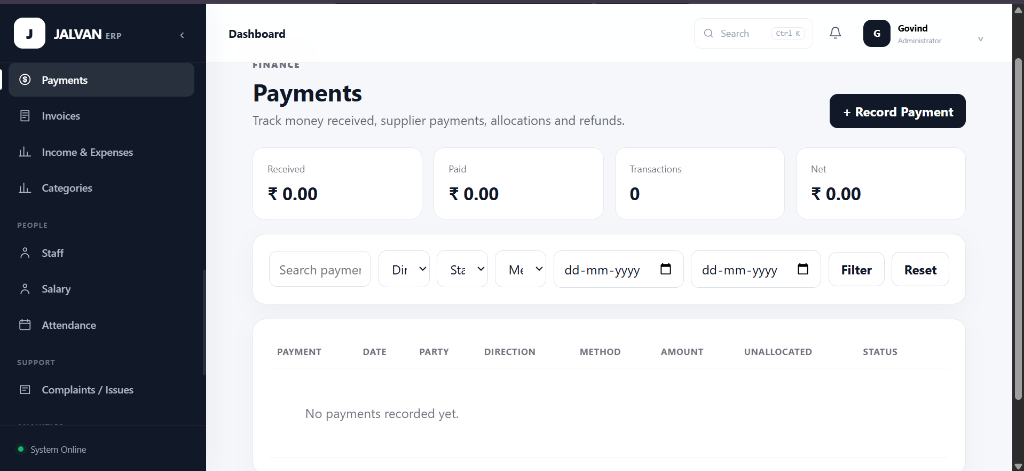
Task: Click the PAYMENT column header
Action: coord(299,351)
